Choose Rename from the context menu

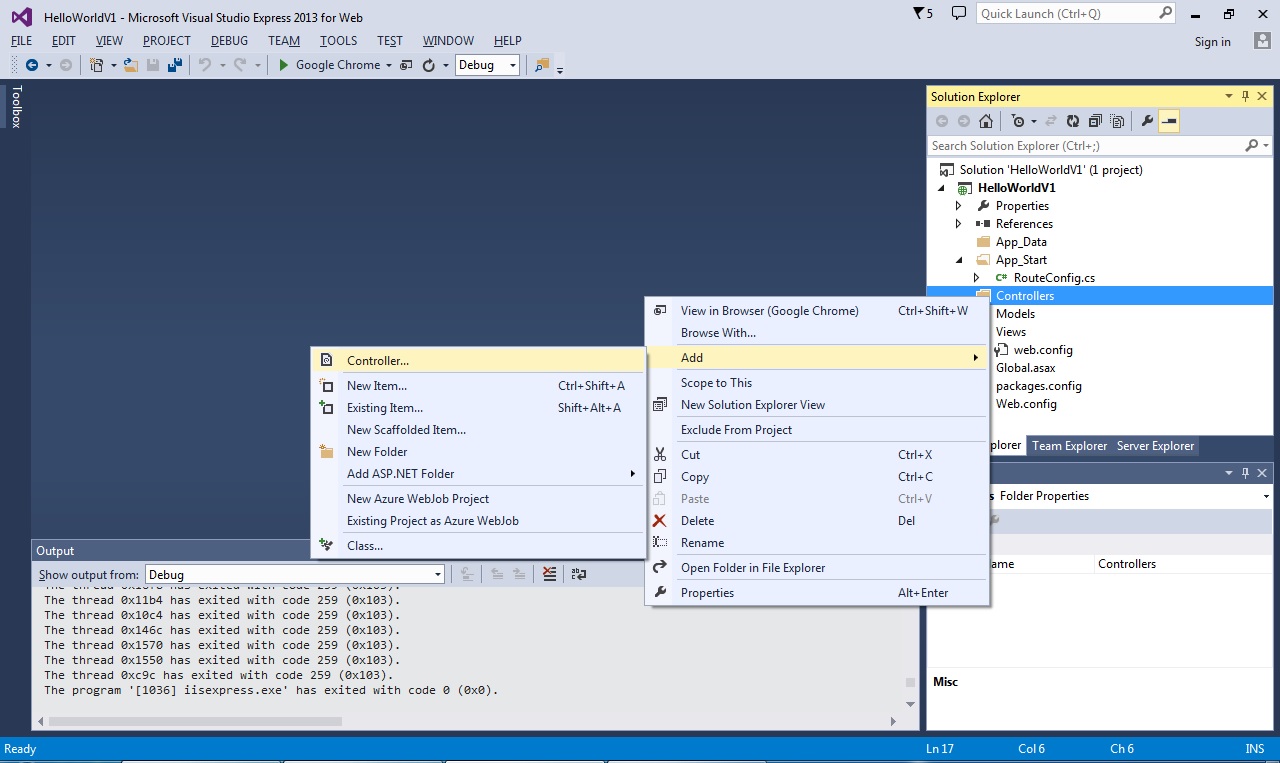point(816,543)
